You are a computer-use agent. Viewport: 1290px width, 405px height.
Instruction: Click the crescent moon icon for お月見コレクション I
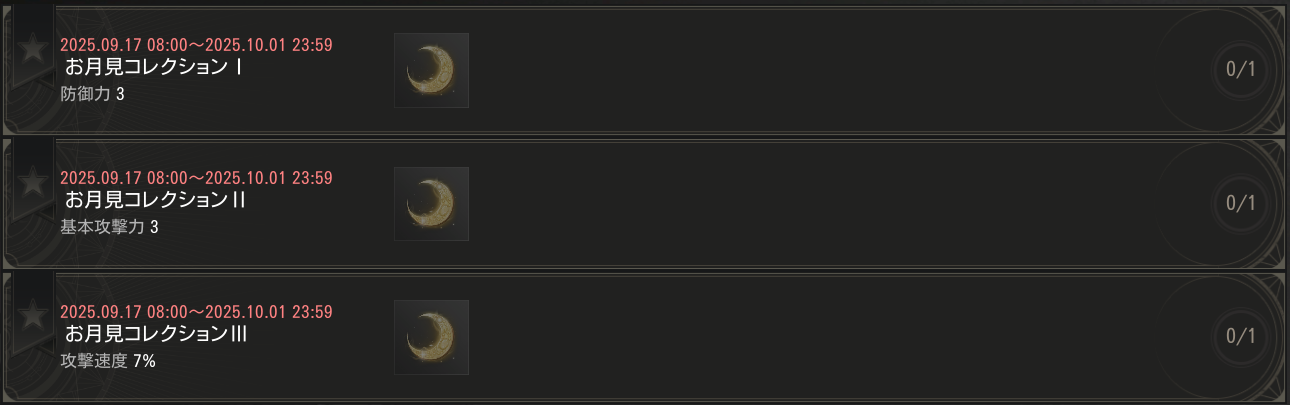(431, 70)
